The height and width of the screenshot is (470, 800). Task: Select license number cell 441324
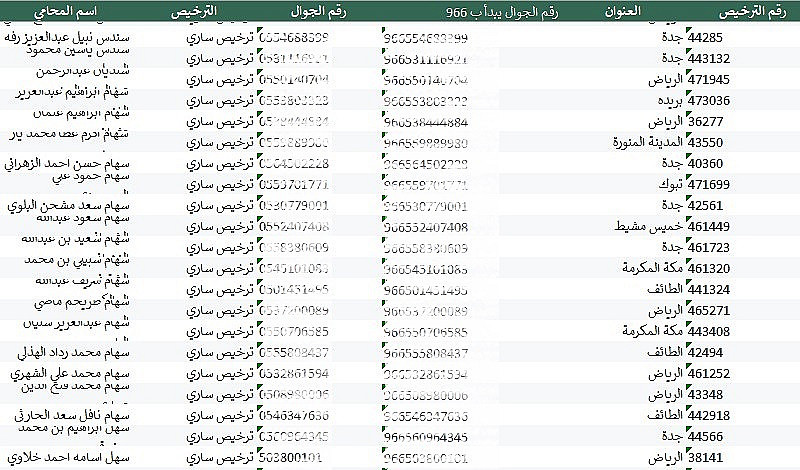tap(709, 289)
